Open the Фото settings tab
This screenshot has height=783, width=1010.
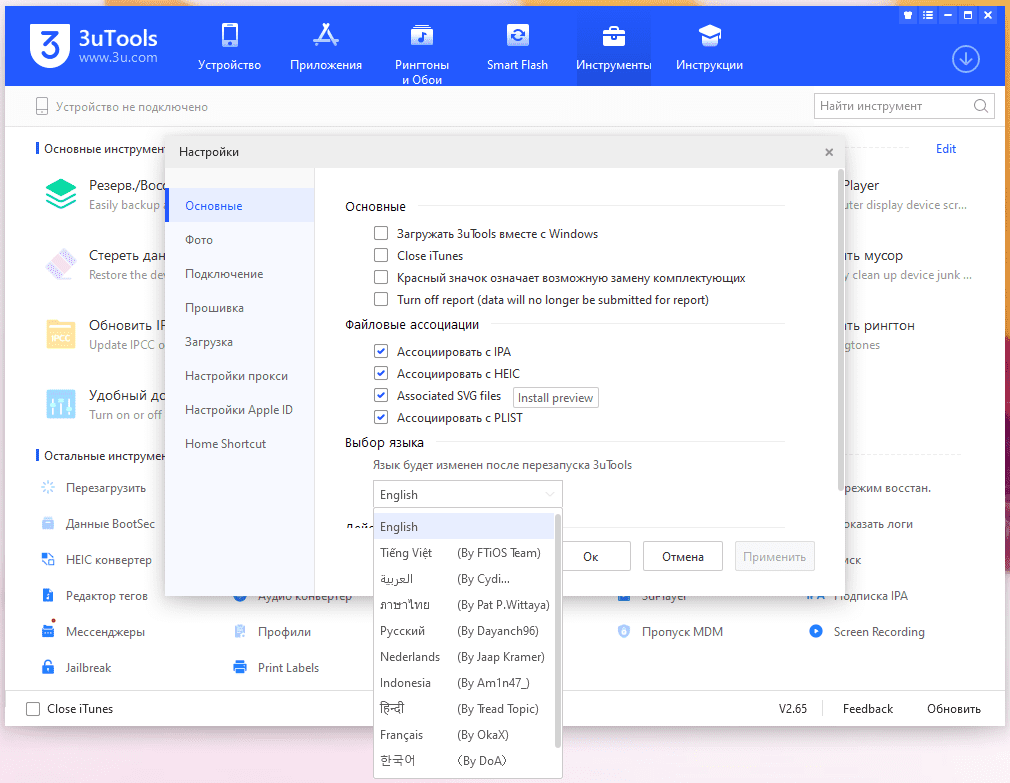click(x=240, y=240)
